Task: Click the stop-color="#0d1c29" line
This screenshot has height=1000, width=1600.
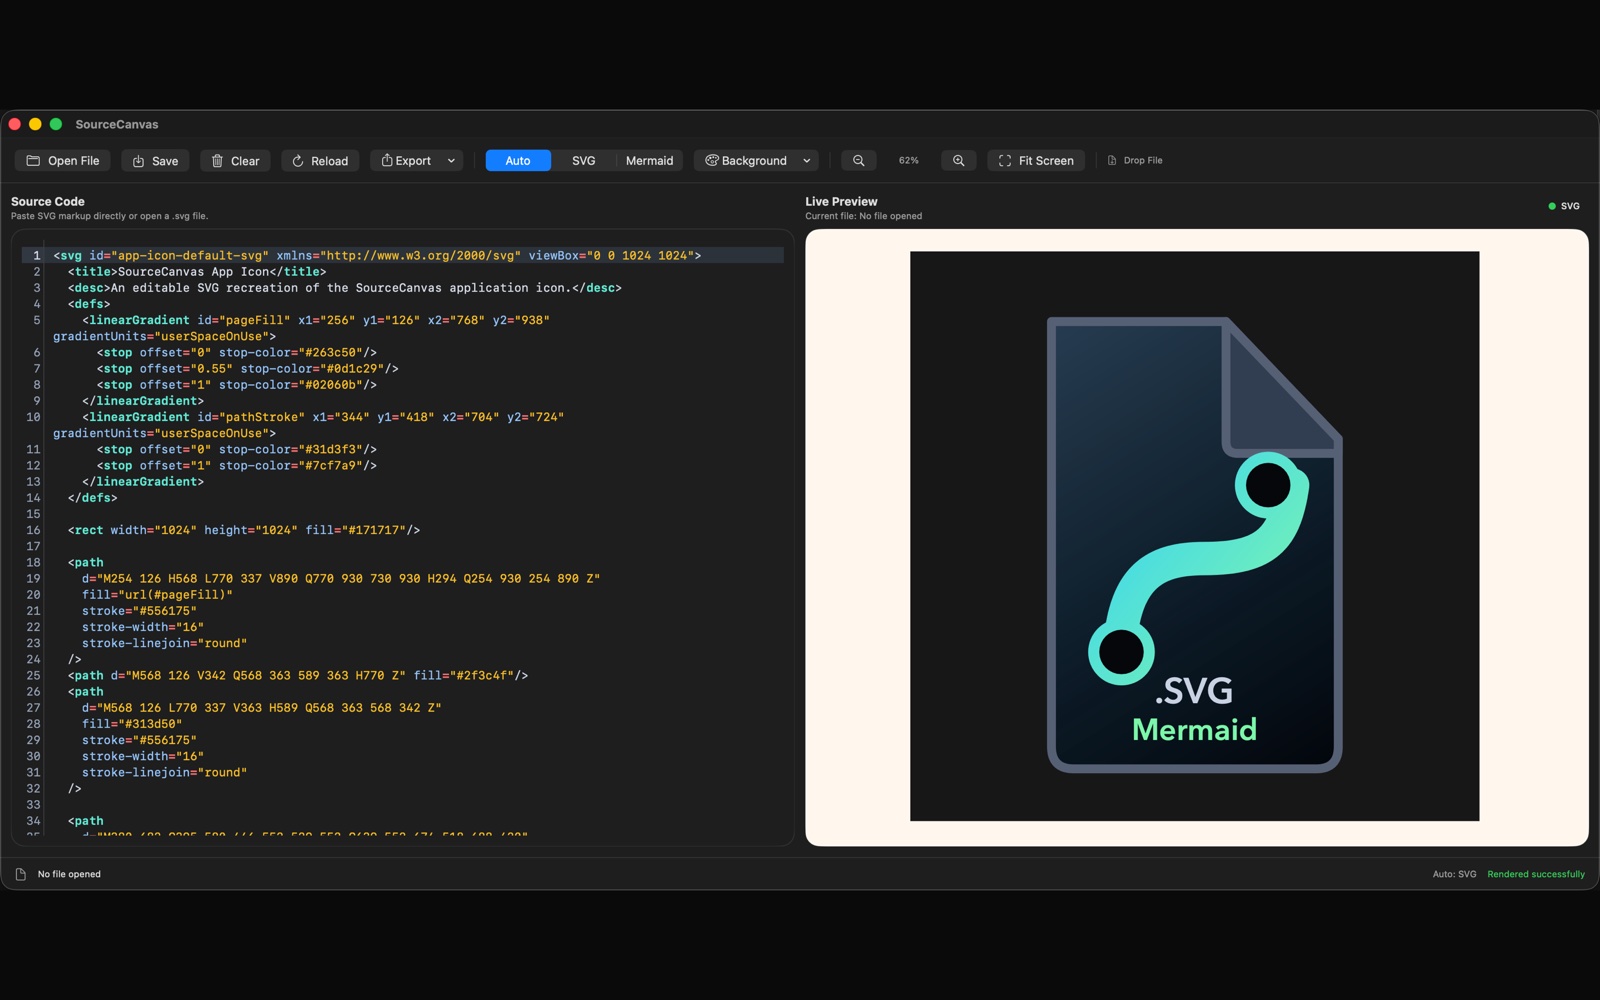Action: click(x=248, y=368)
